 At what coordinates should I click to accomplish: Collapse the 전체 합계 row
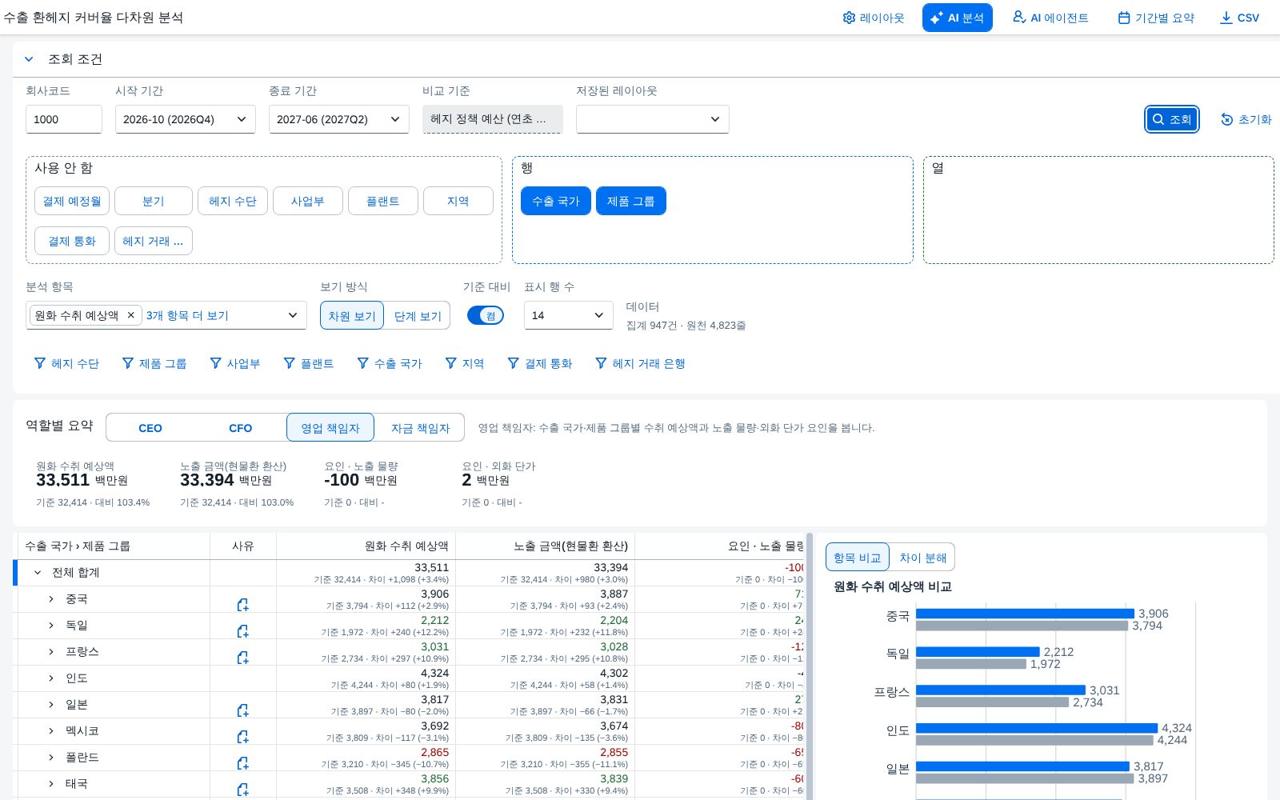[38, 573]
